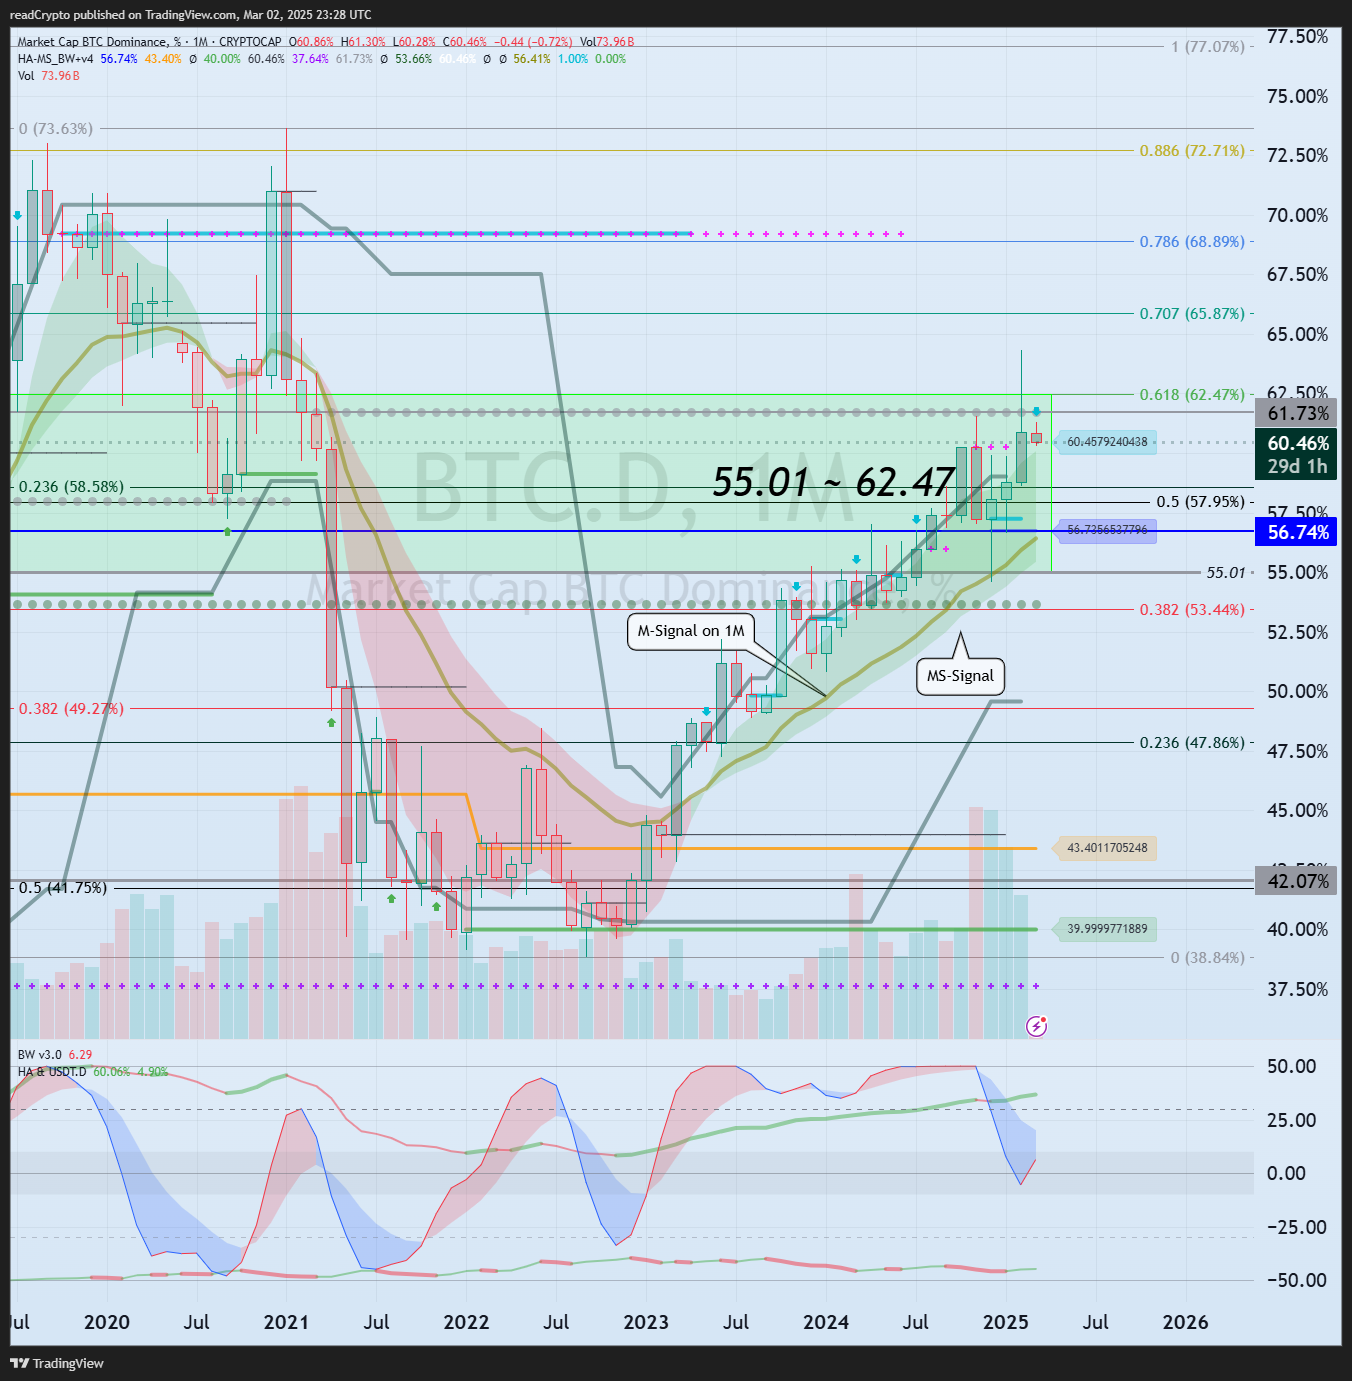
Task: Select the Vol 73.96B indicator legend
Action: 49,76
